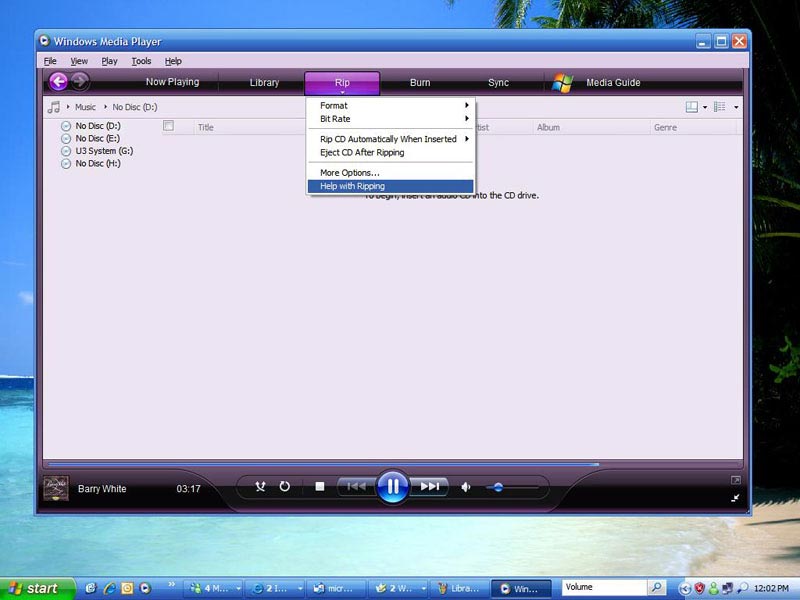
Task: Click No Disc (D:) in the breadcrumb
Action: (135, 107)
